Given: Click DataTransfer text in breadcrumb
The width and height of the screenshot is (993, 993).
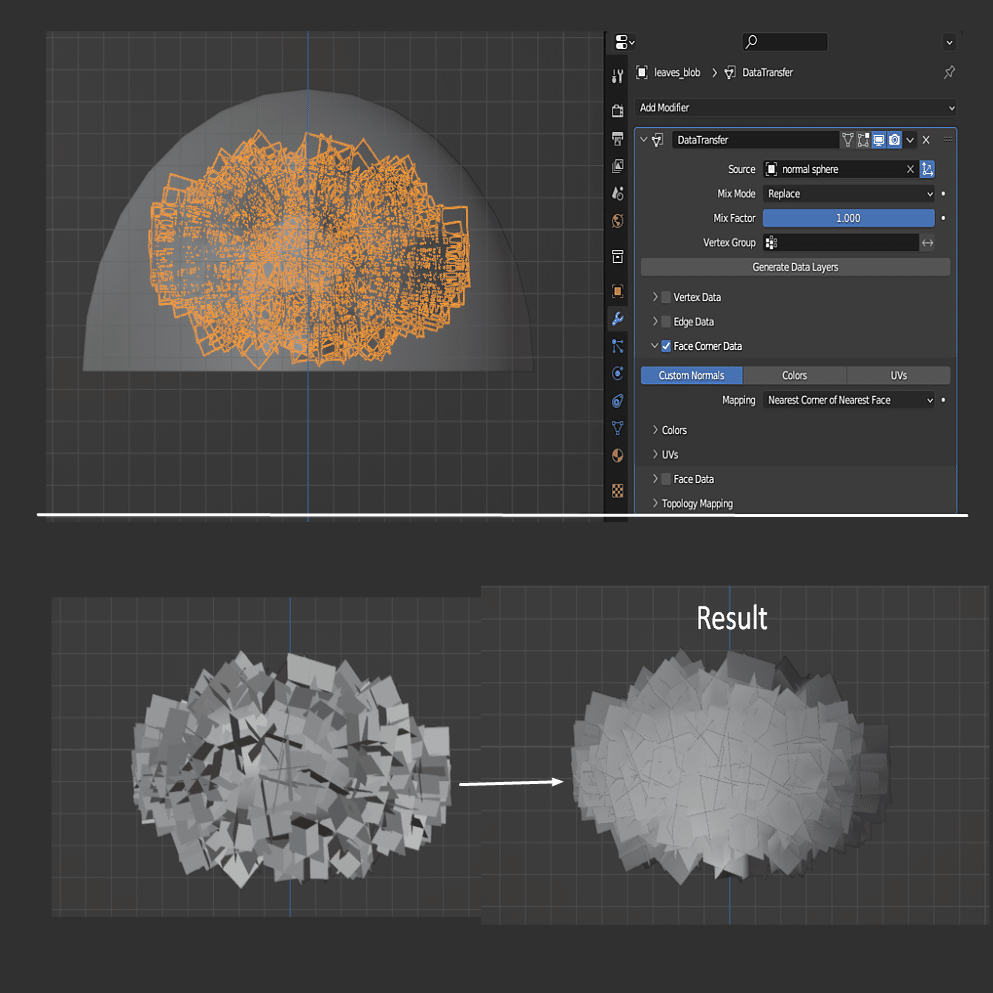Looking at the screenshot, I should [x=768, y=72].
